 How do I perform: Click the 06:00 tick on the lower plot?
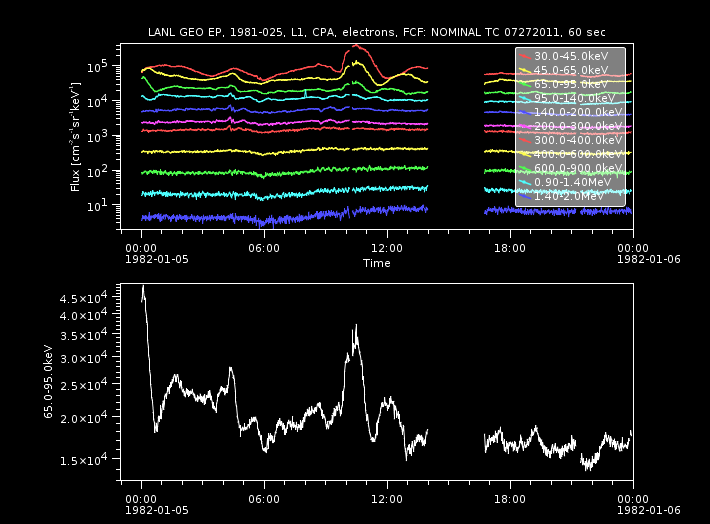coord(264,497)
